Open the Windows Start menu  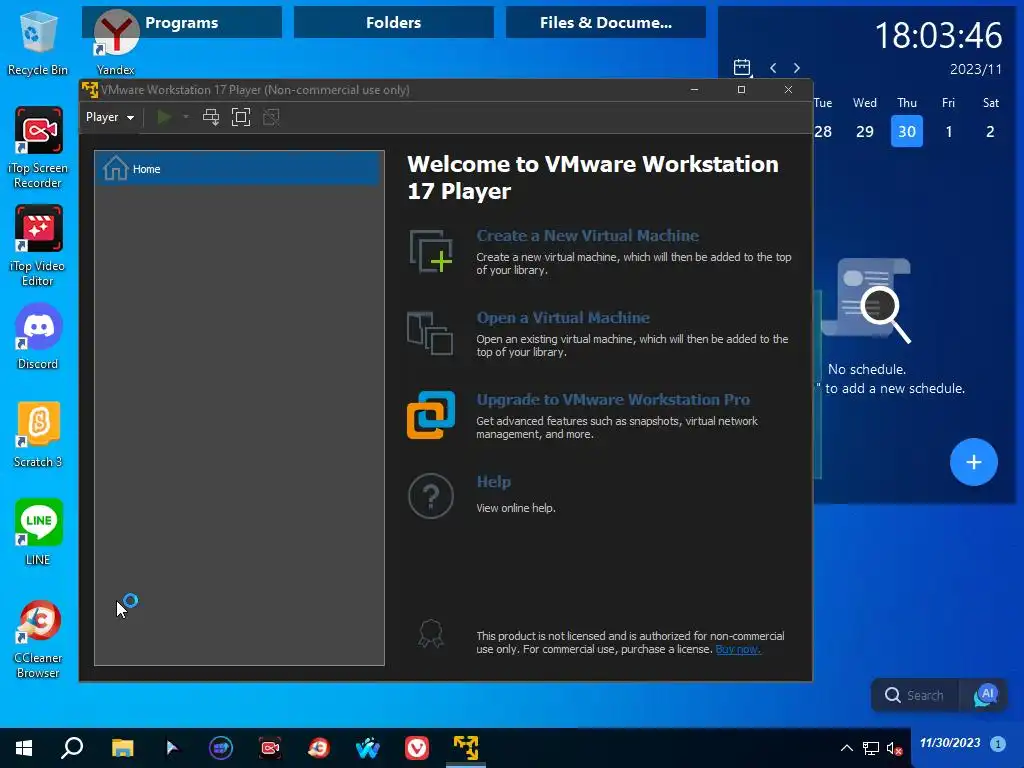click(24, 748)
